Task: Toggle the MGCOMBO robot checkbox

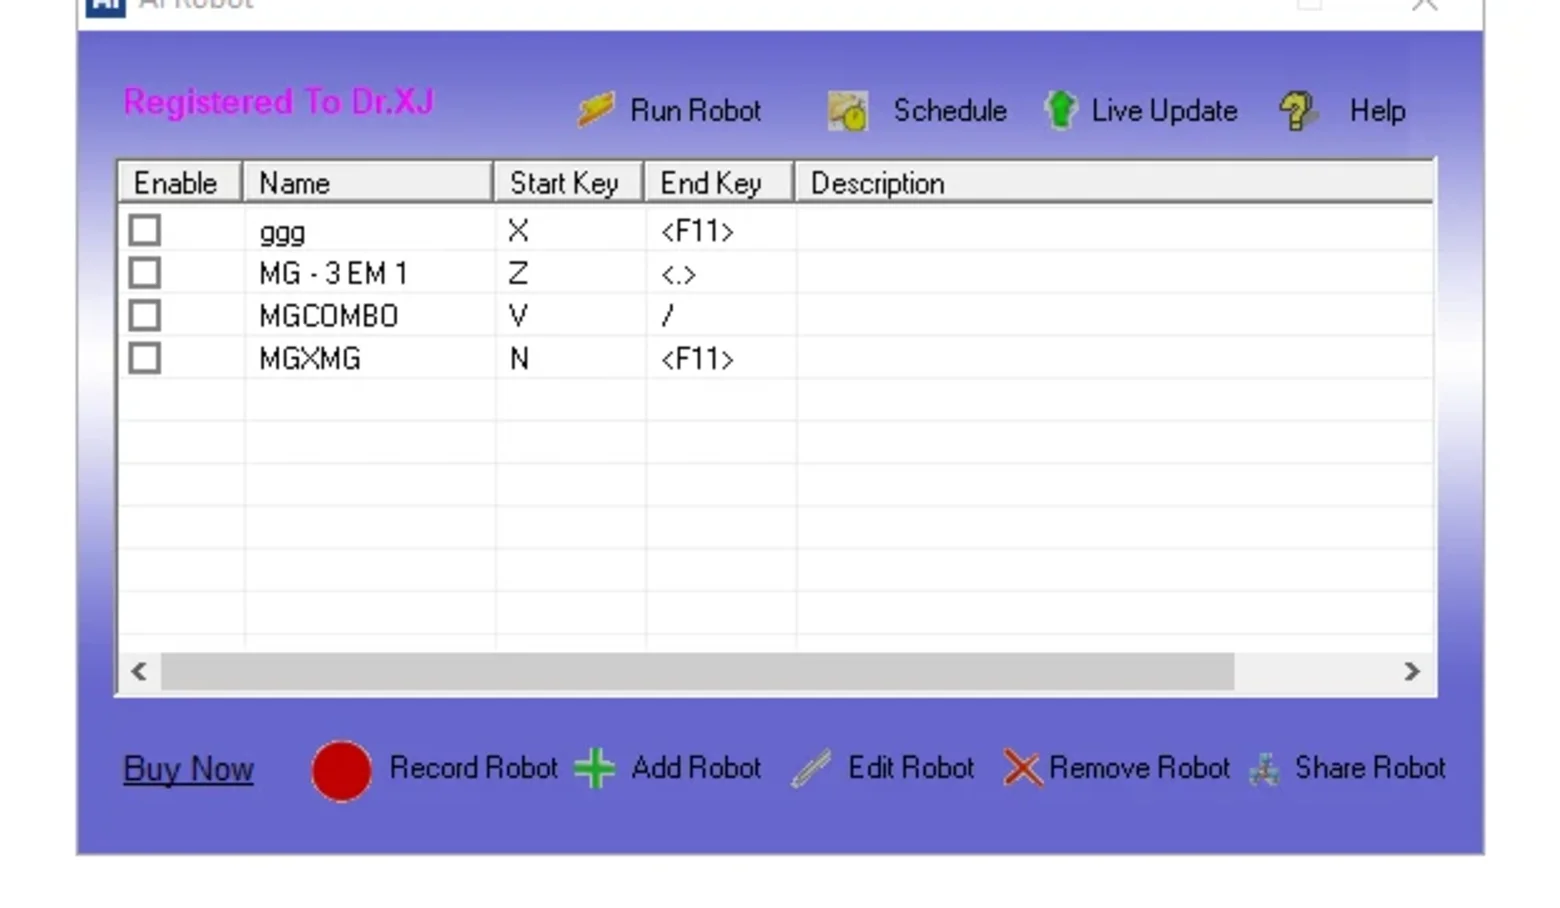Action: [x=144, y=315]
